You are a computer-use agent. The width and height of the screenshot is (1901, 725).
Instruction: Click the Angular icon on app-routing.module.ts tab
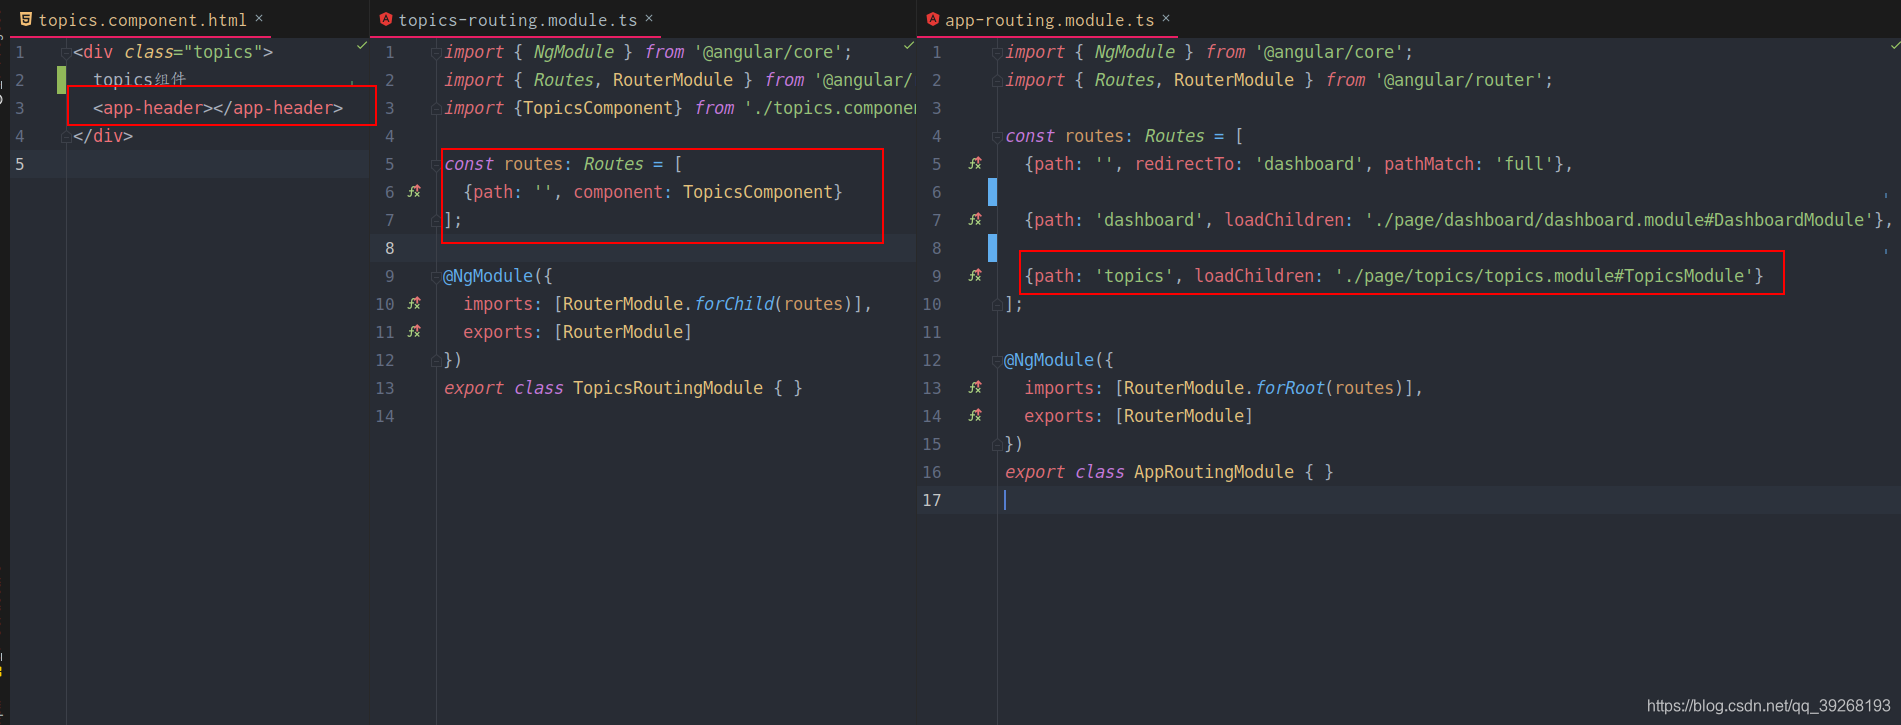tap(932, 19)
